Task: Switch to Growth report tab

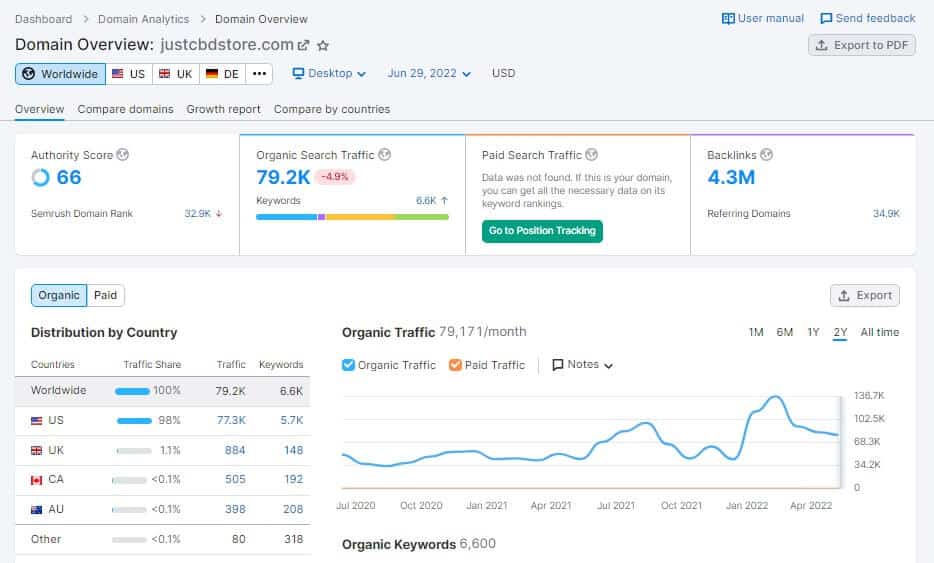Action: click(x=223, y=109)
